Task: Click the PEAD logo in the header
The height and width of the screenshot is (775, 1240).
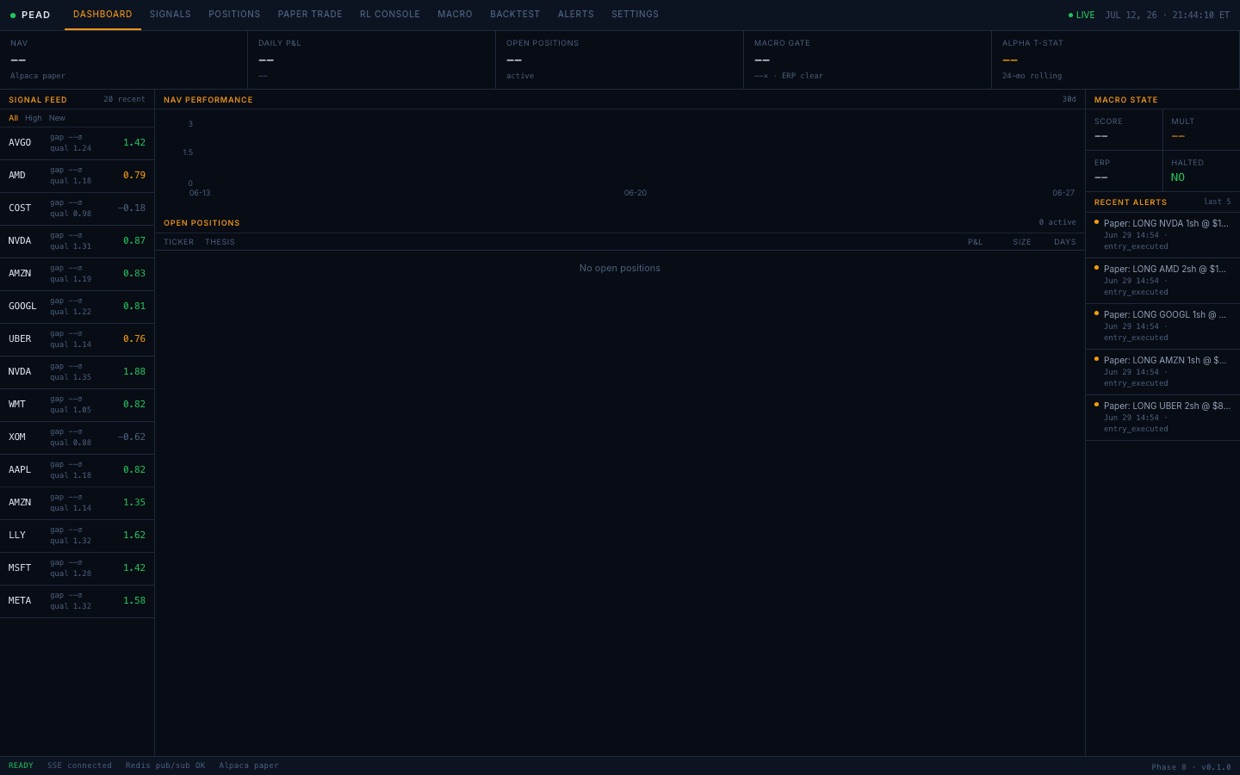Action: (x=30, y=15)
